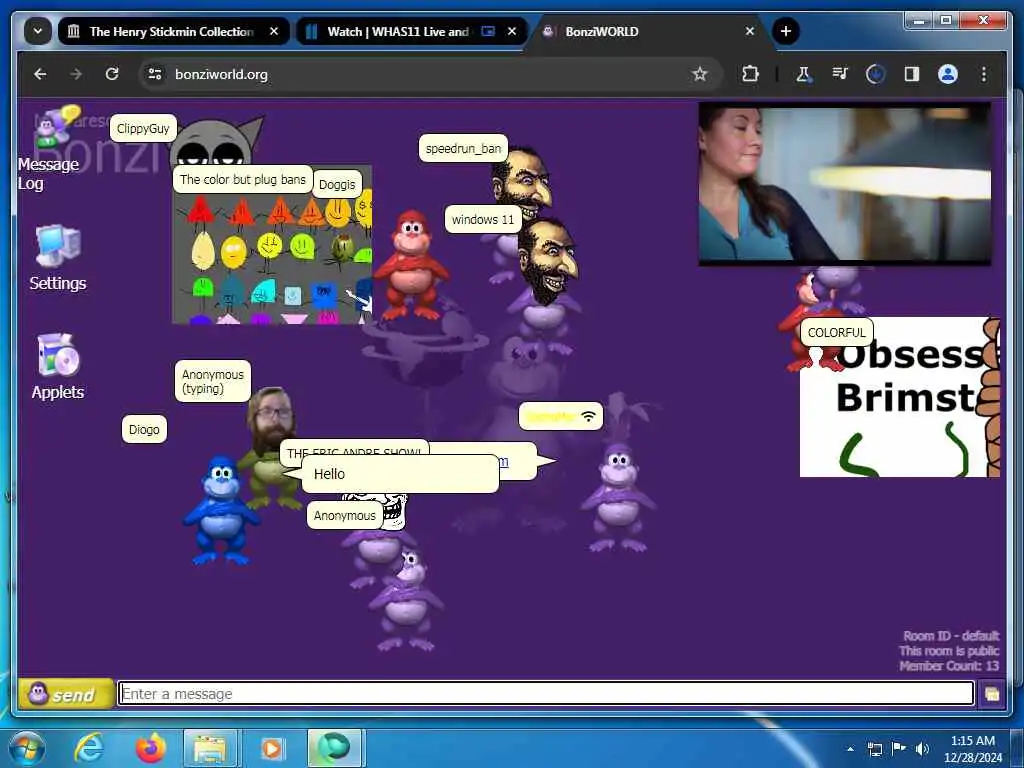1024x768 pixels.
Task: Open the volume speaker tray icon
Action: click(922, 748)
